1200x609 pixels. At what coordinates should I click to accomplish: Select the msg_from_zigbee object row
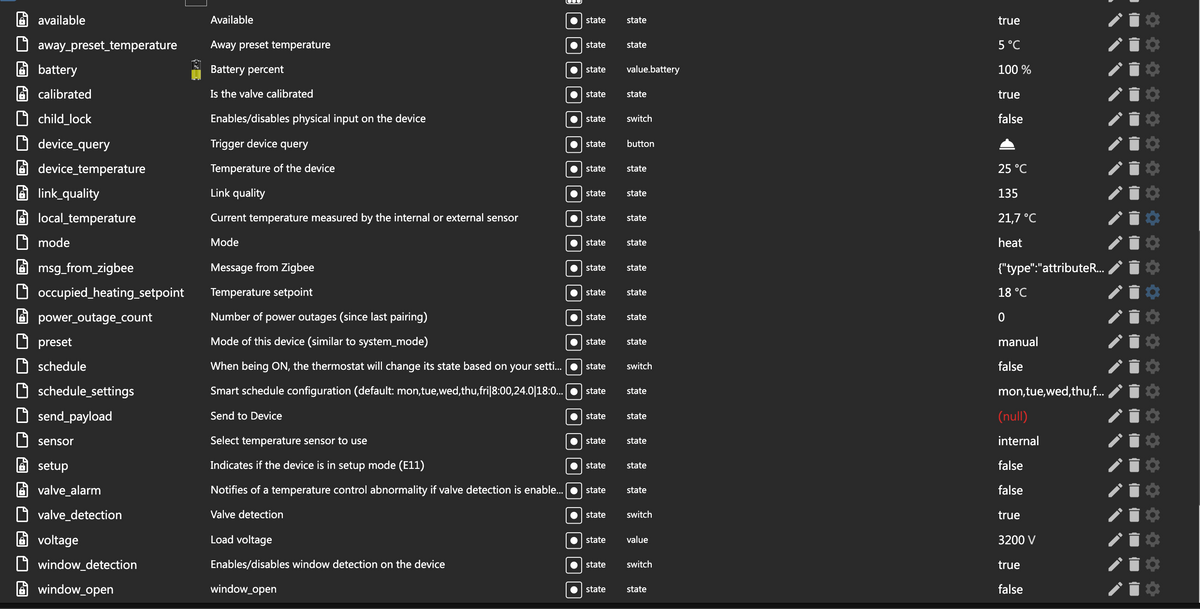pyautogui.click(x=85, y=268)
